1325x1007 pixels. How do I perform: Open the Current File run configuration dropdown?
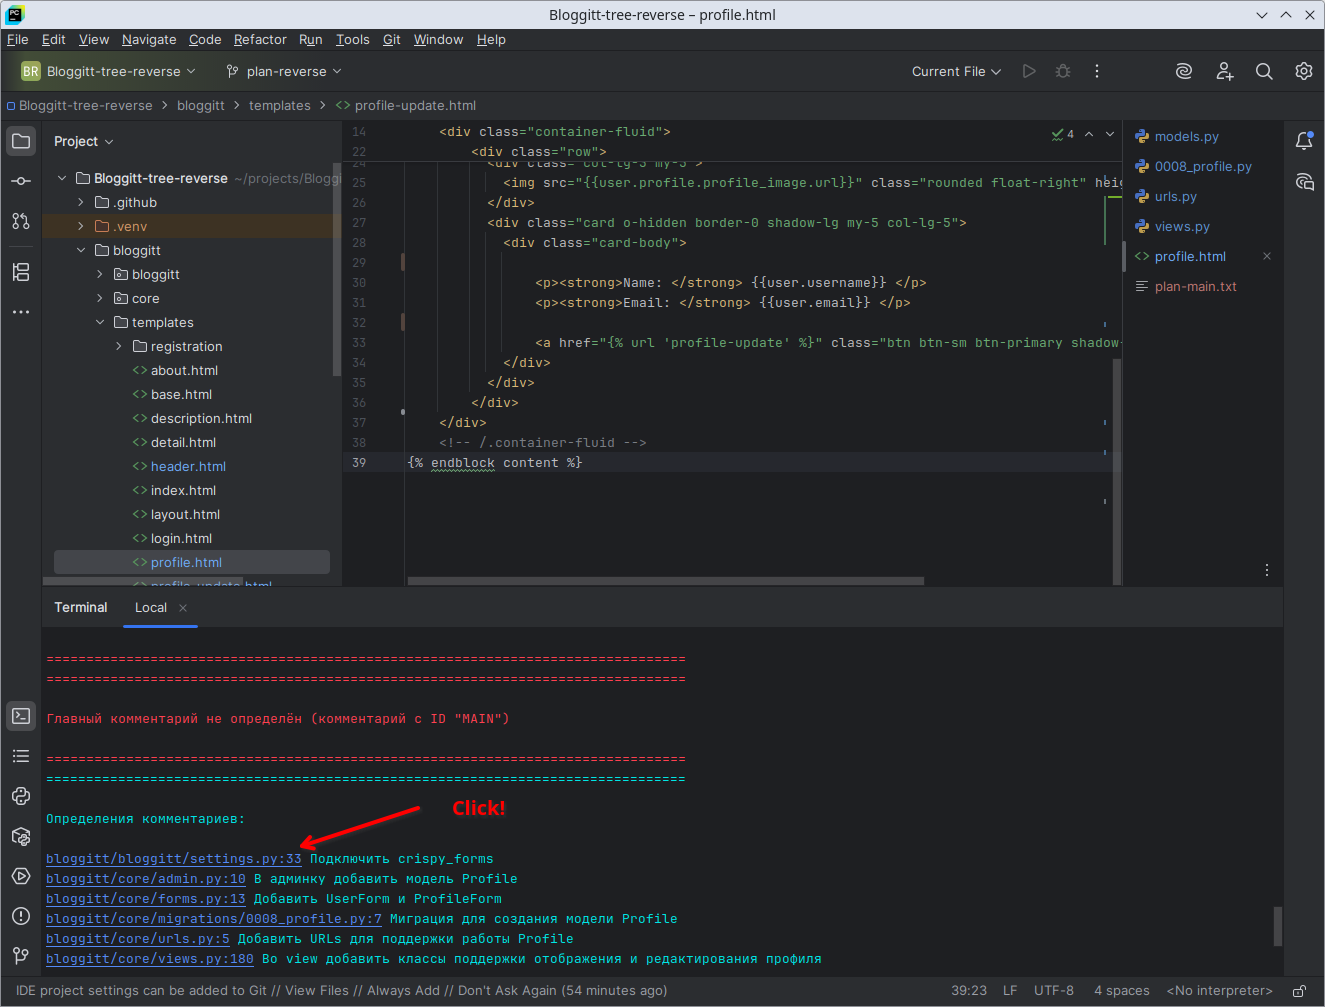click(956, 71)
